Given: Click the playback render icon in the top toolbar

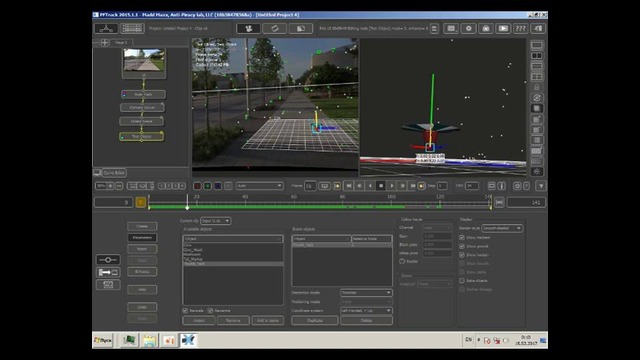Looking at the screenshot, I should [503, 28].
